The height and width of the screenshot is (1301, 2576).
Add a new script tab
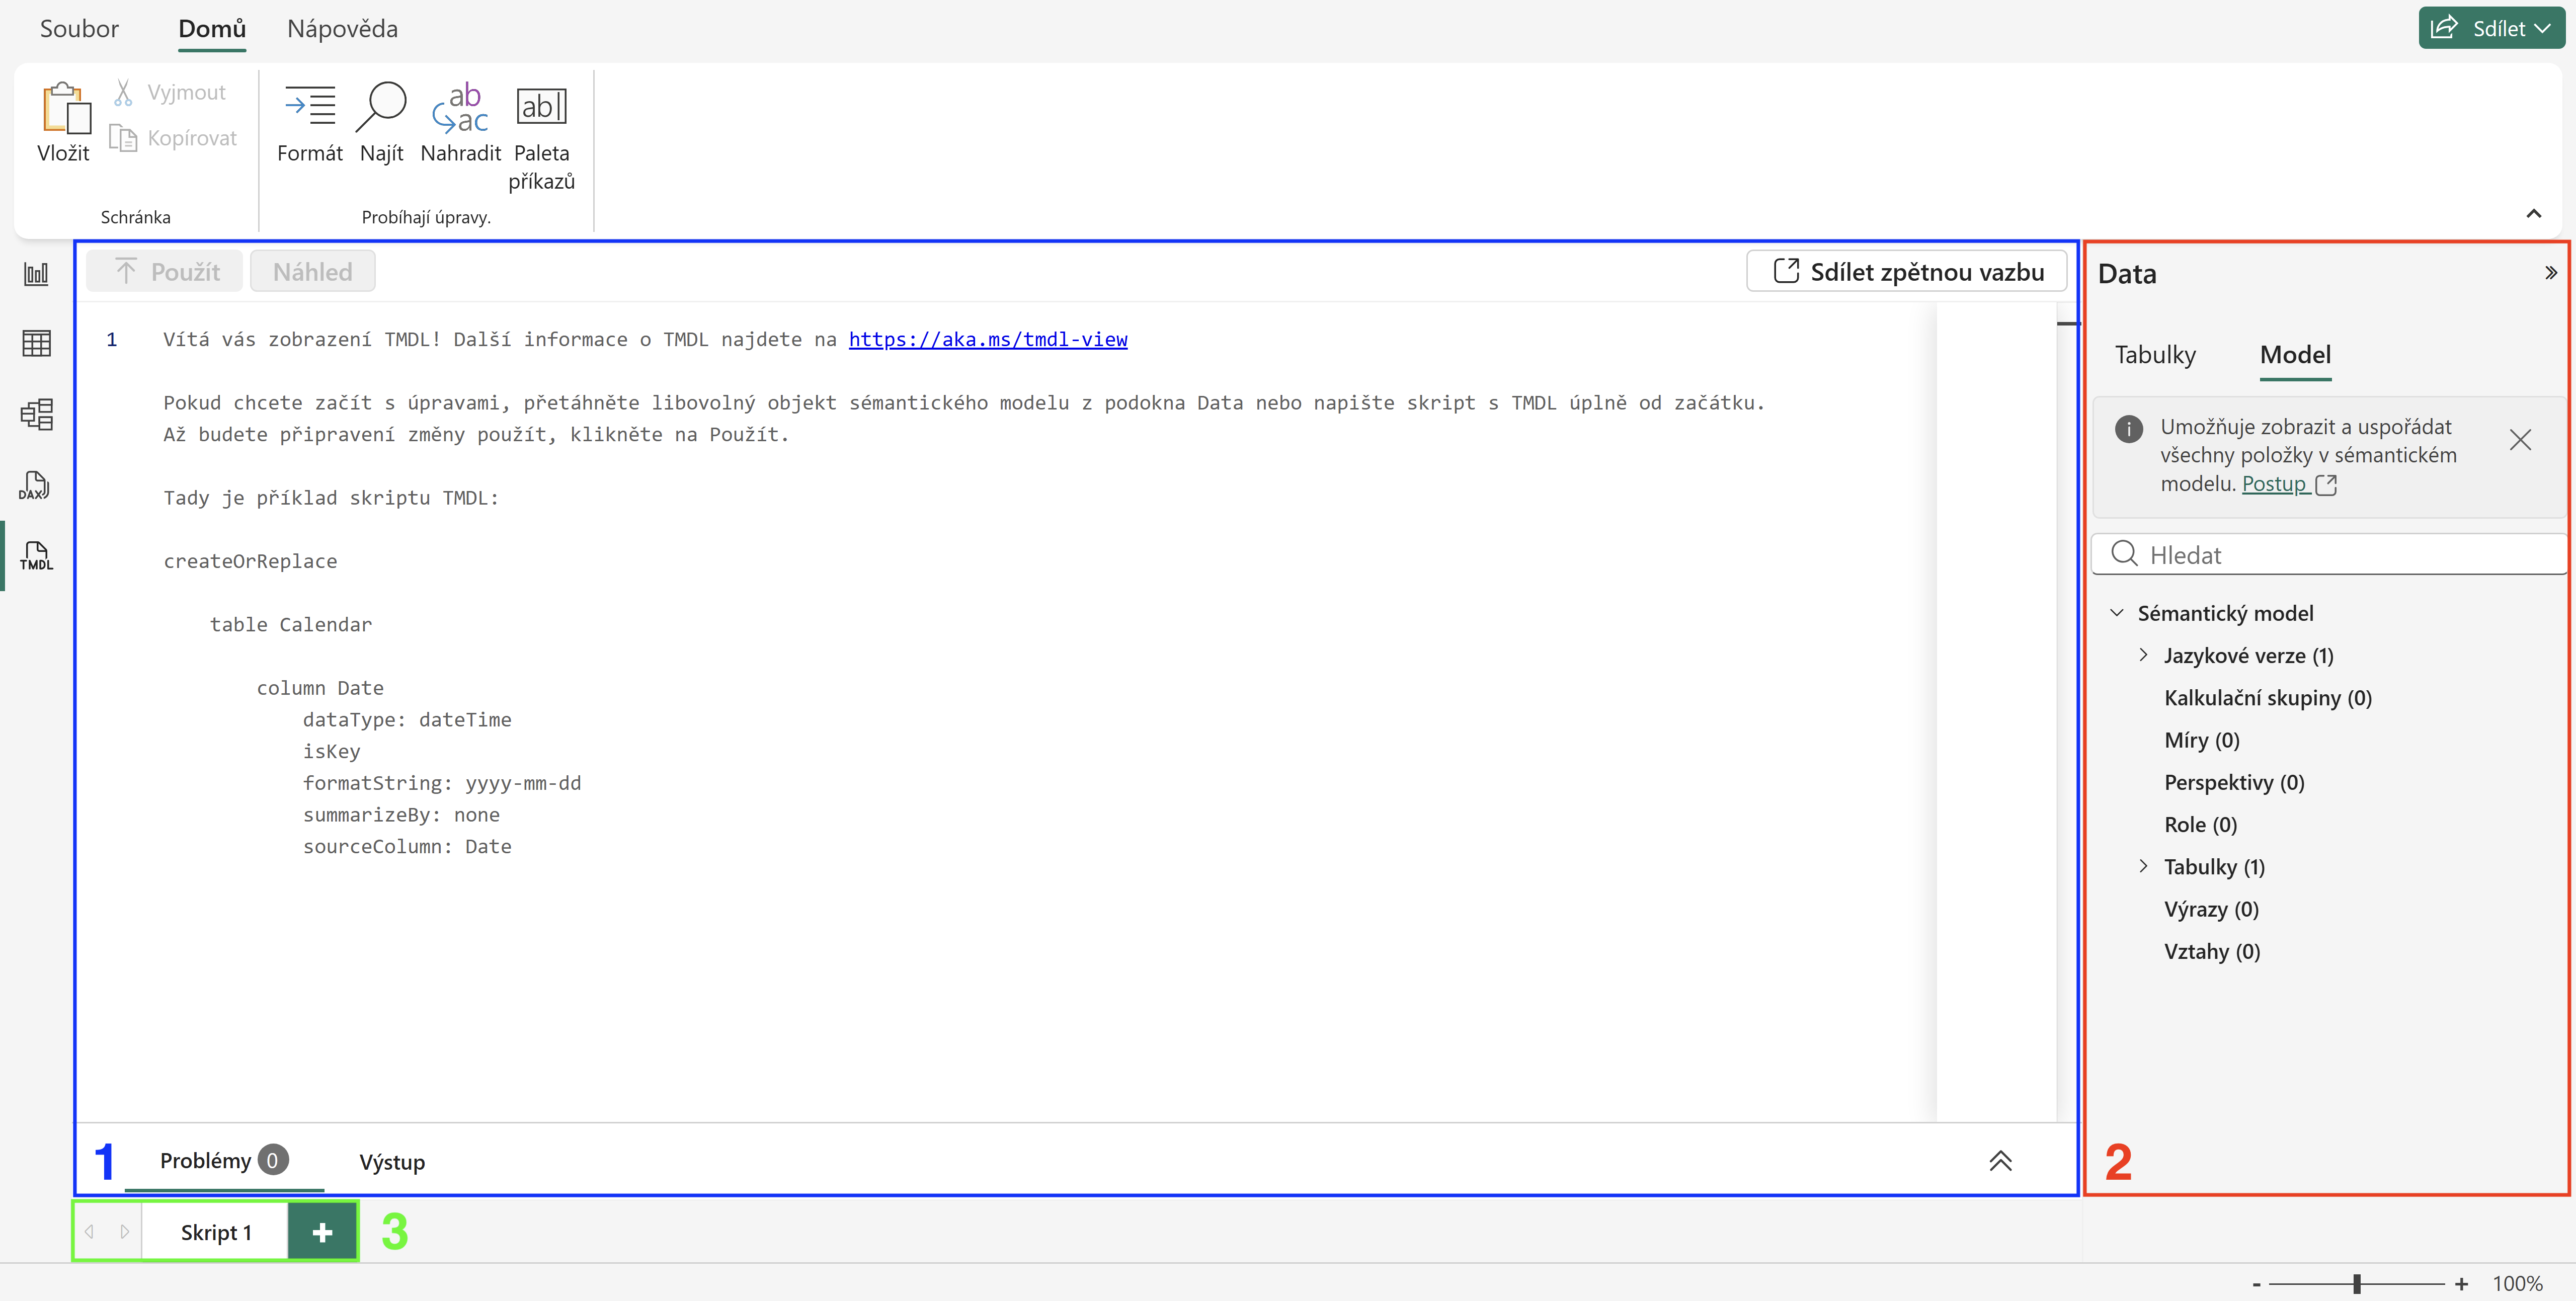[322, 1232]
